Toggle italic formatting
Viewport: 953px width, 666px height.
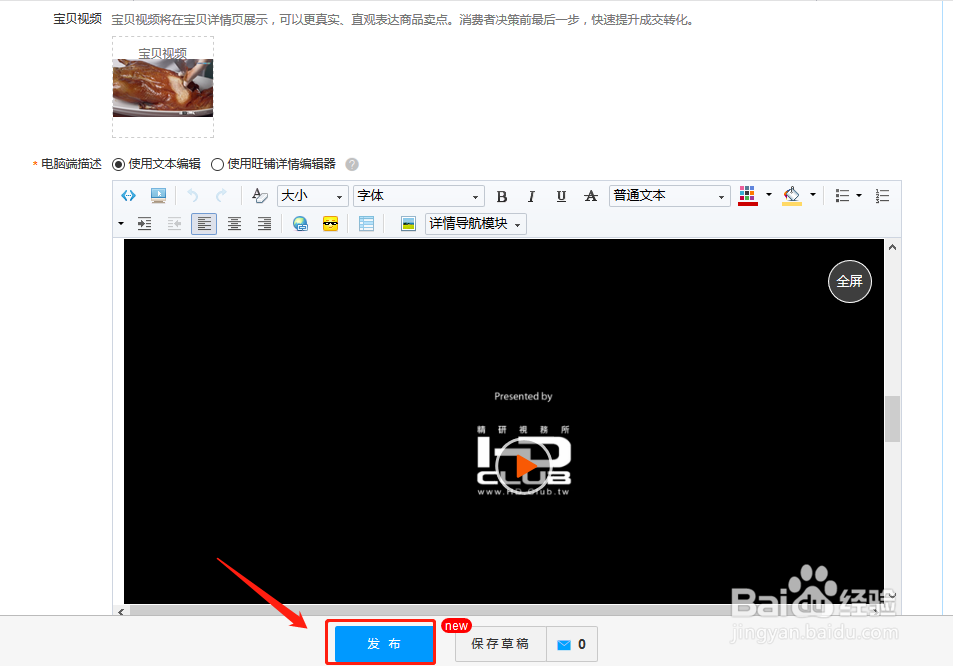point(531,196)
